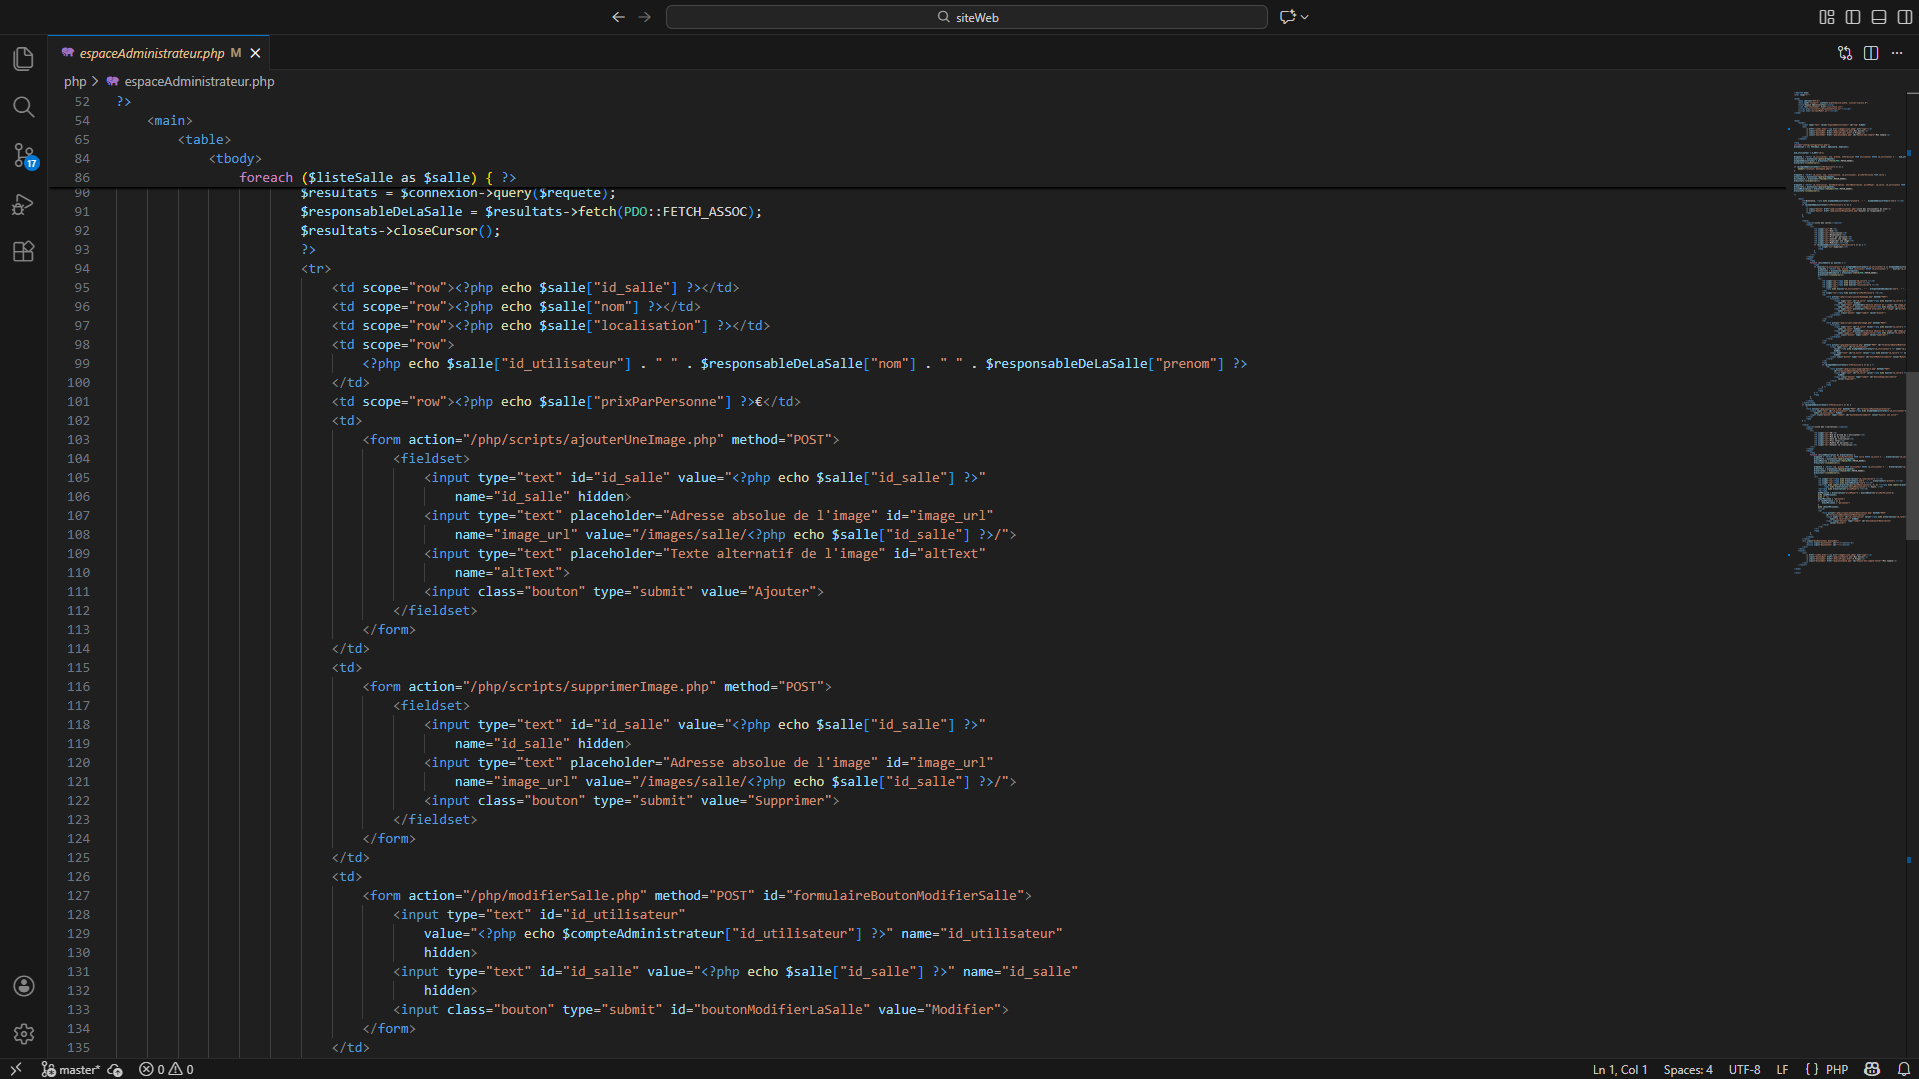The width and height of the screenshot is (1919, 1079).
Task: Click the value="Ajouter" submit input line
Action: coord(624,591)
